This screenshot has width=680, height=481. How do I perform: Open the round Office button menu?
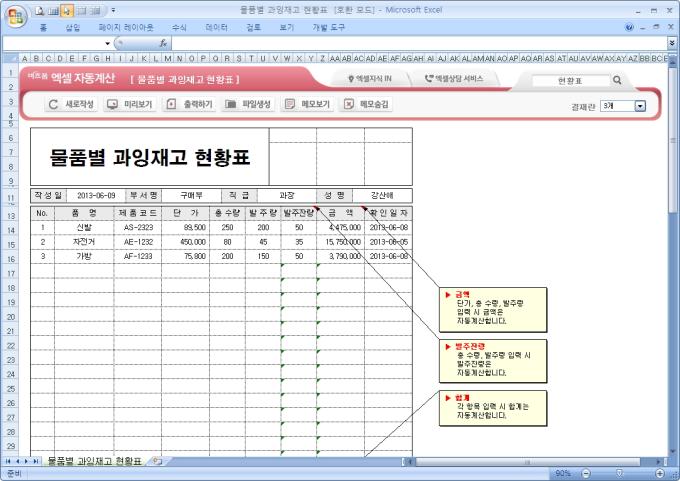pyautogui.click(x=16, y=16)
